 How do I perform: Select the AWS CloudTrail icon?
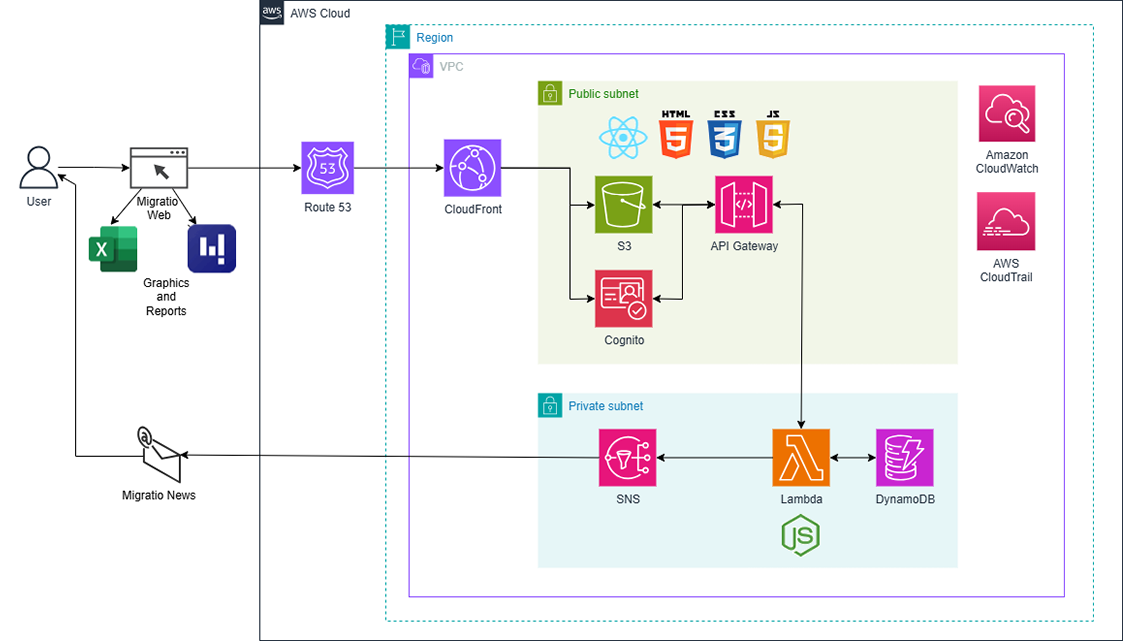click(x=1006, y=220)
